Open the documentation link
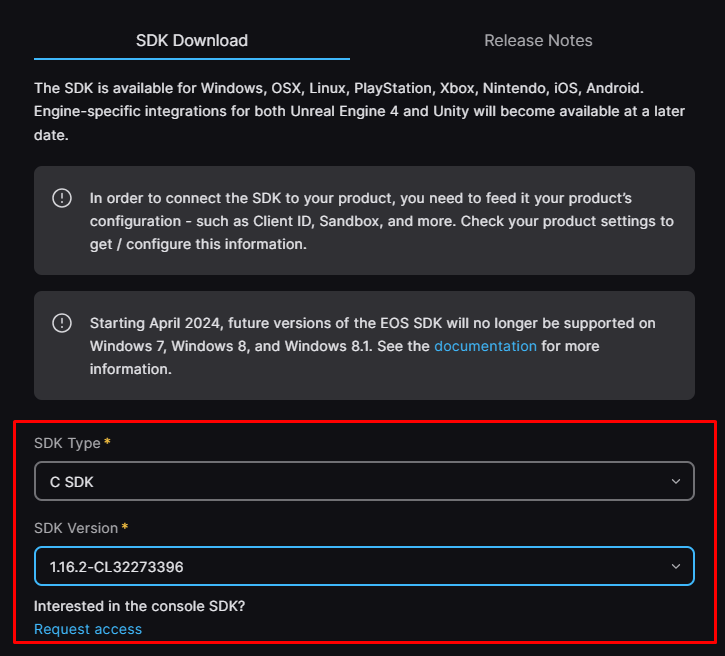Viewport: 725px width, 656px height. tap(485, 346)
